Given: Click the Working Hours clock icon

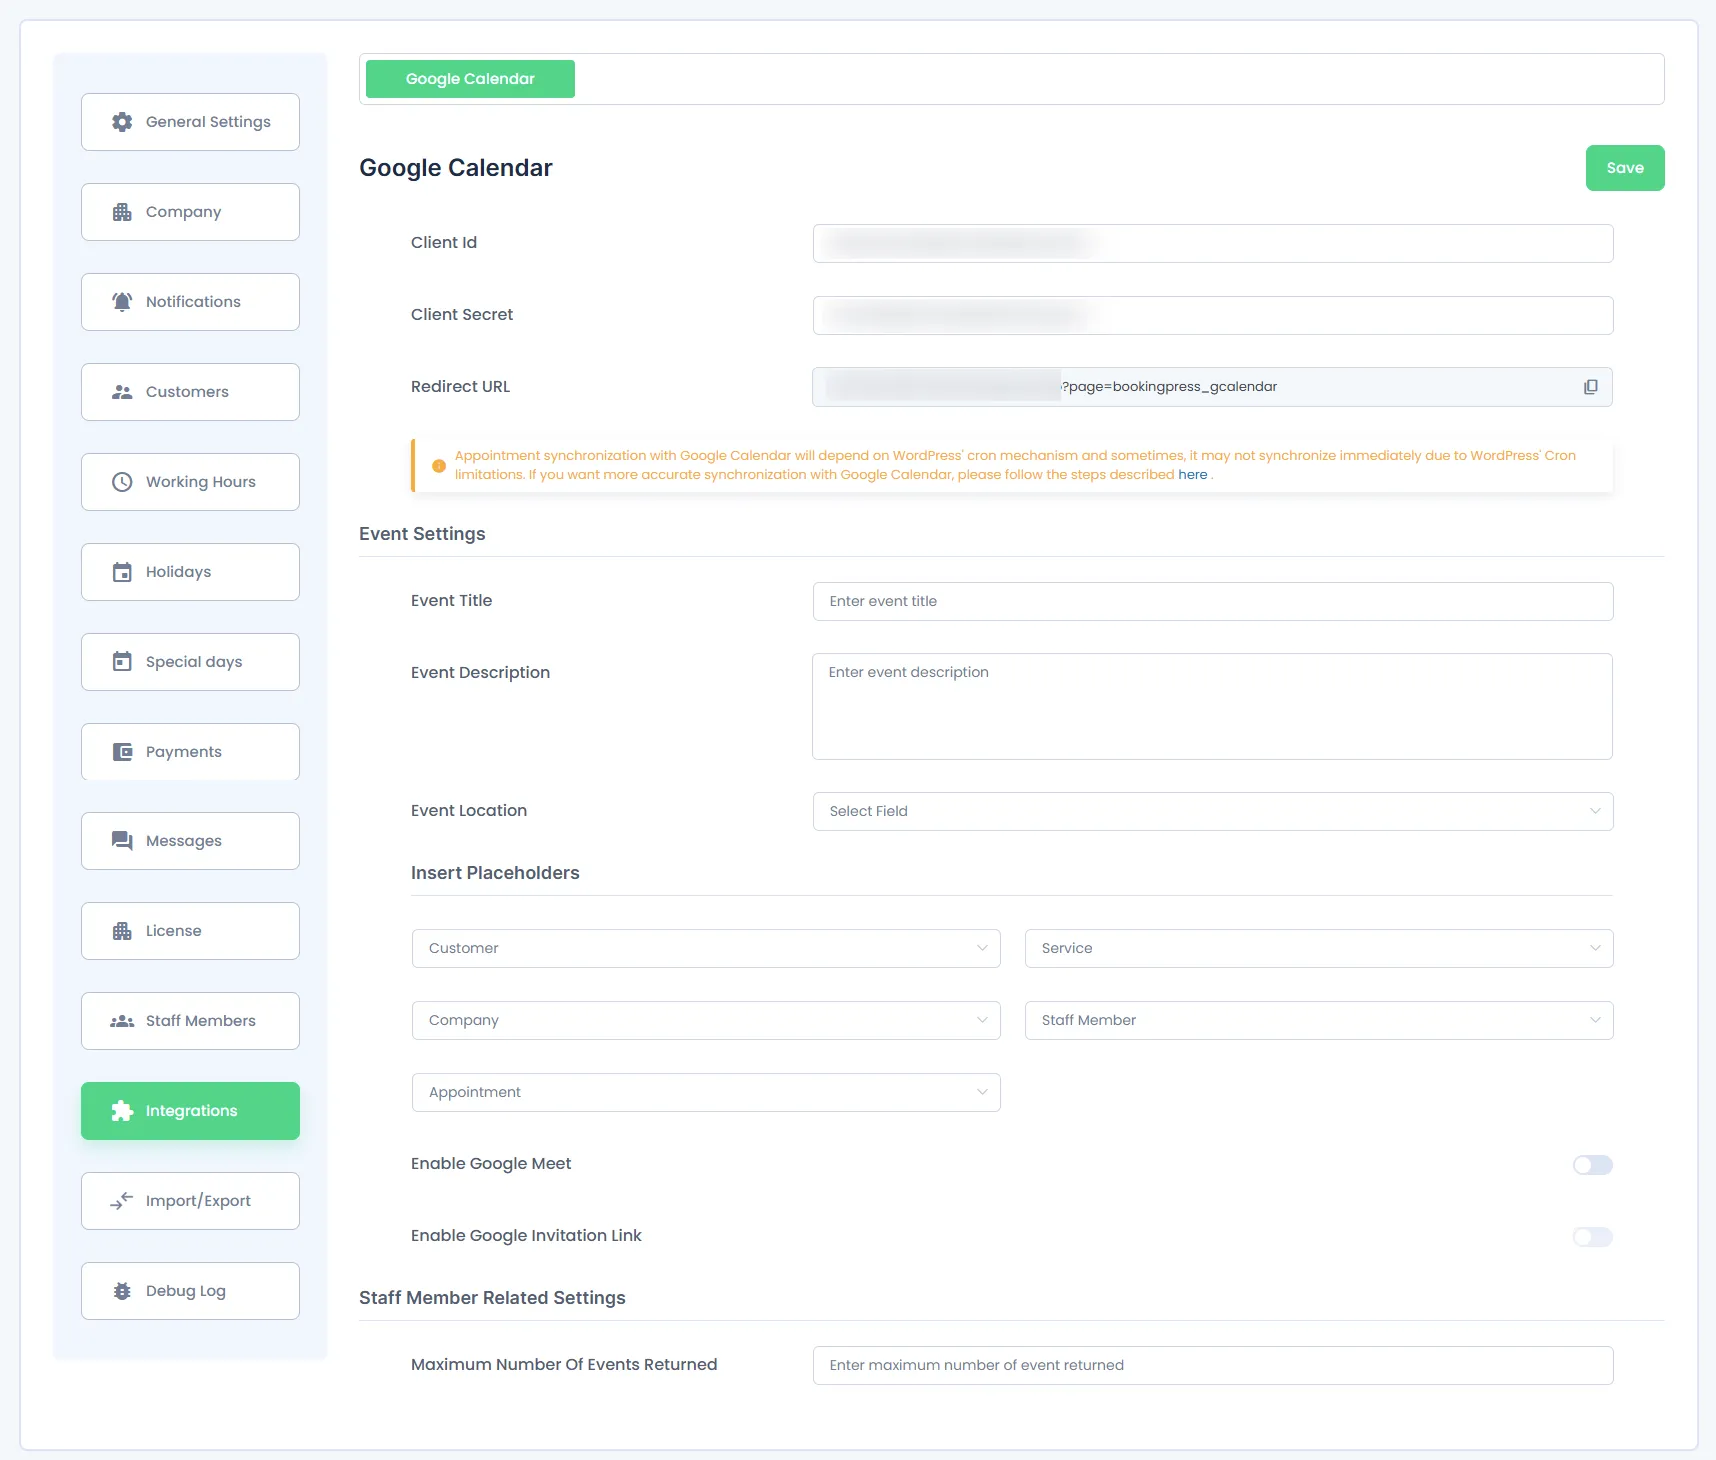Looking at the screenshot, I should 122,482.
